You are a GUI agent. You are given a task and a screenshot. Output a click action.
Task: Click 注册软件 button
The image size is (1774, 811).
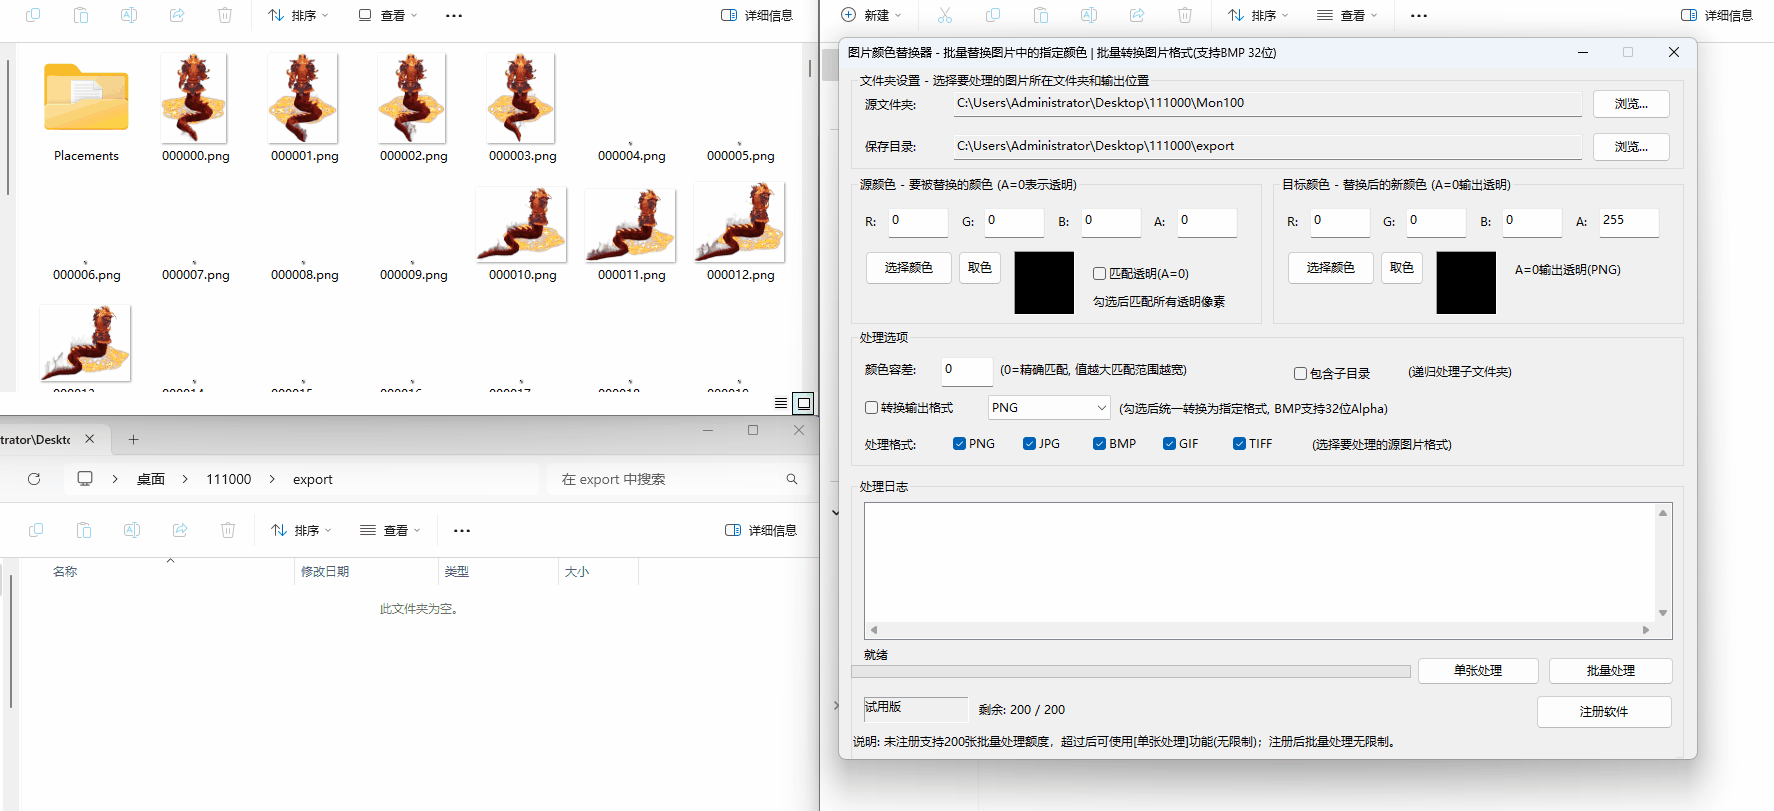[x=1604, y=712]
